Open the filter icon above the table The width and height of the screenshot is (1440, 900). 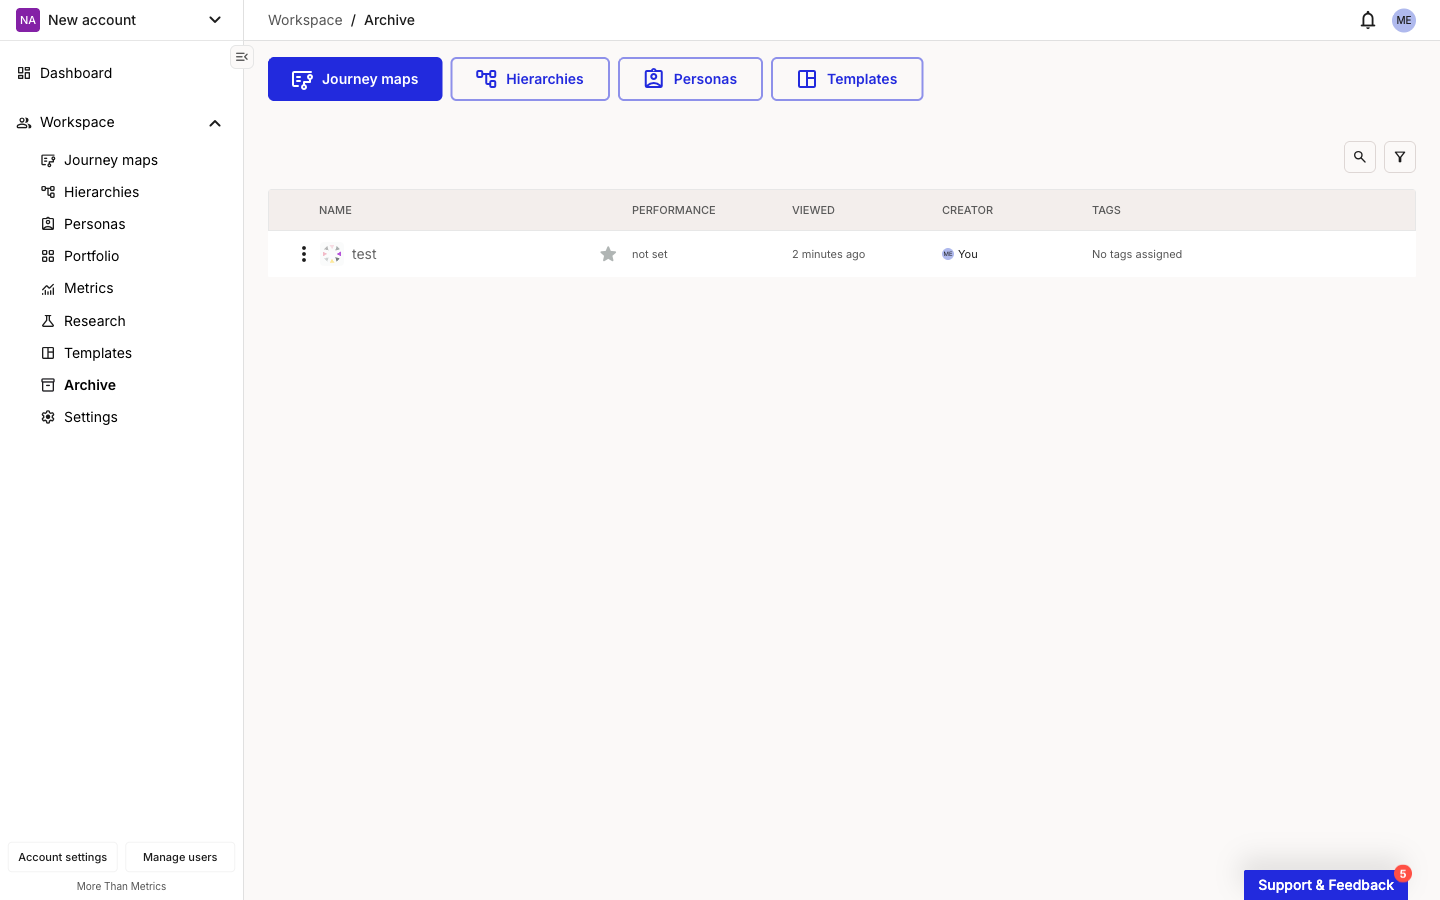(x=1400, y=157)
